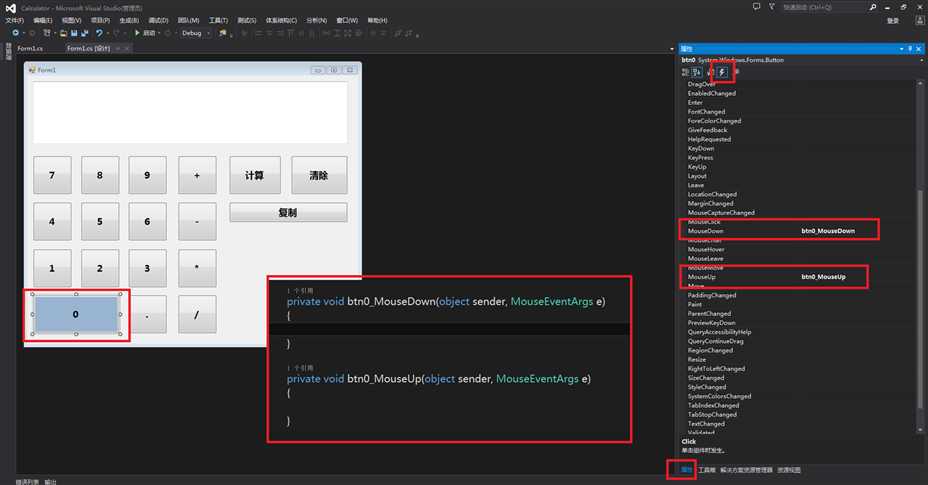Click the 计算 button on Form1
Viewport: 928px width, 485px height.
click(x=255, y=175)
